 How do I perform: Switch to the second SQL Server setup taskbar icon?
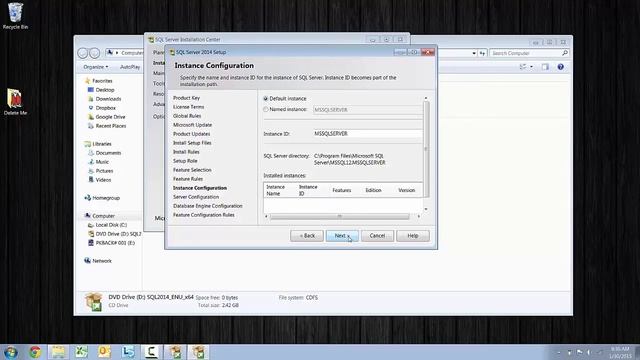click(x=198, y=352)
